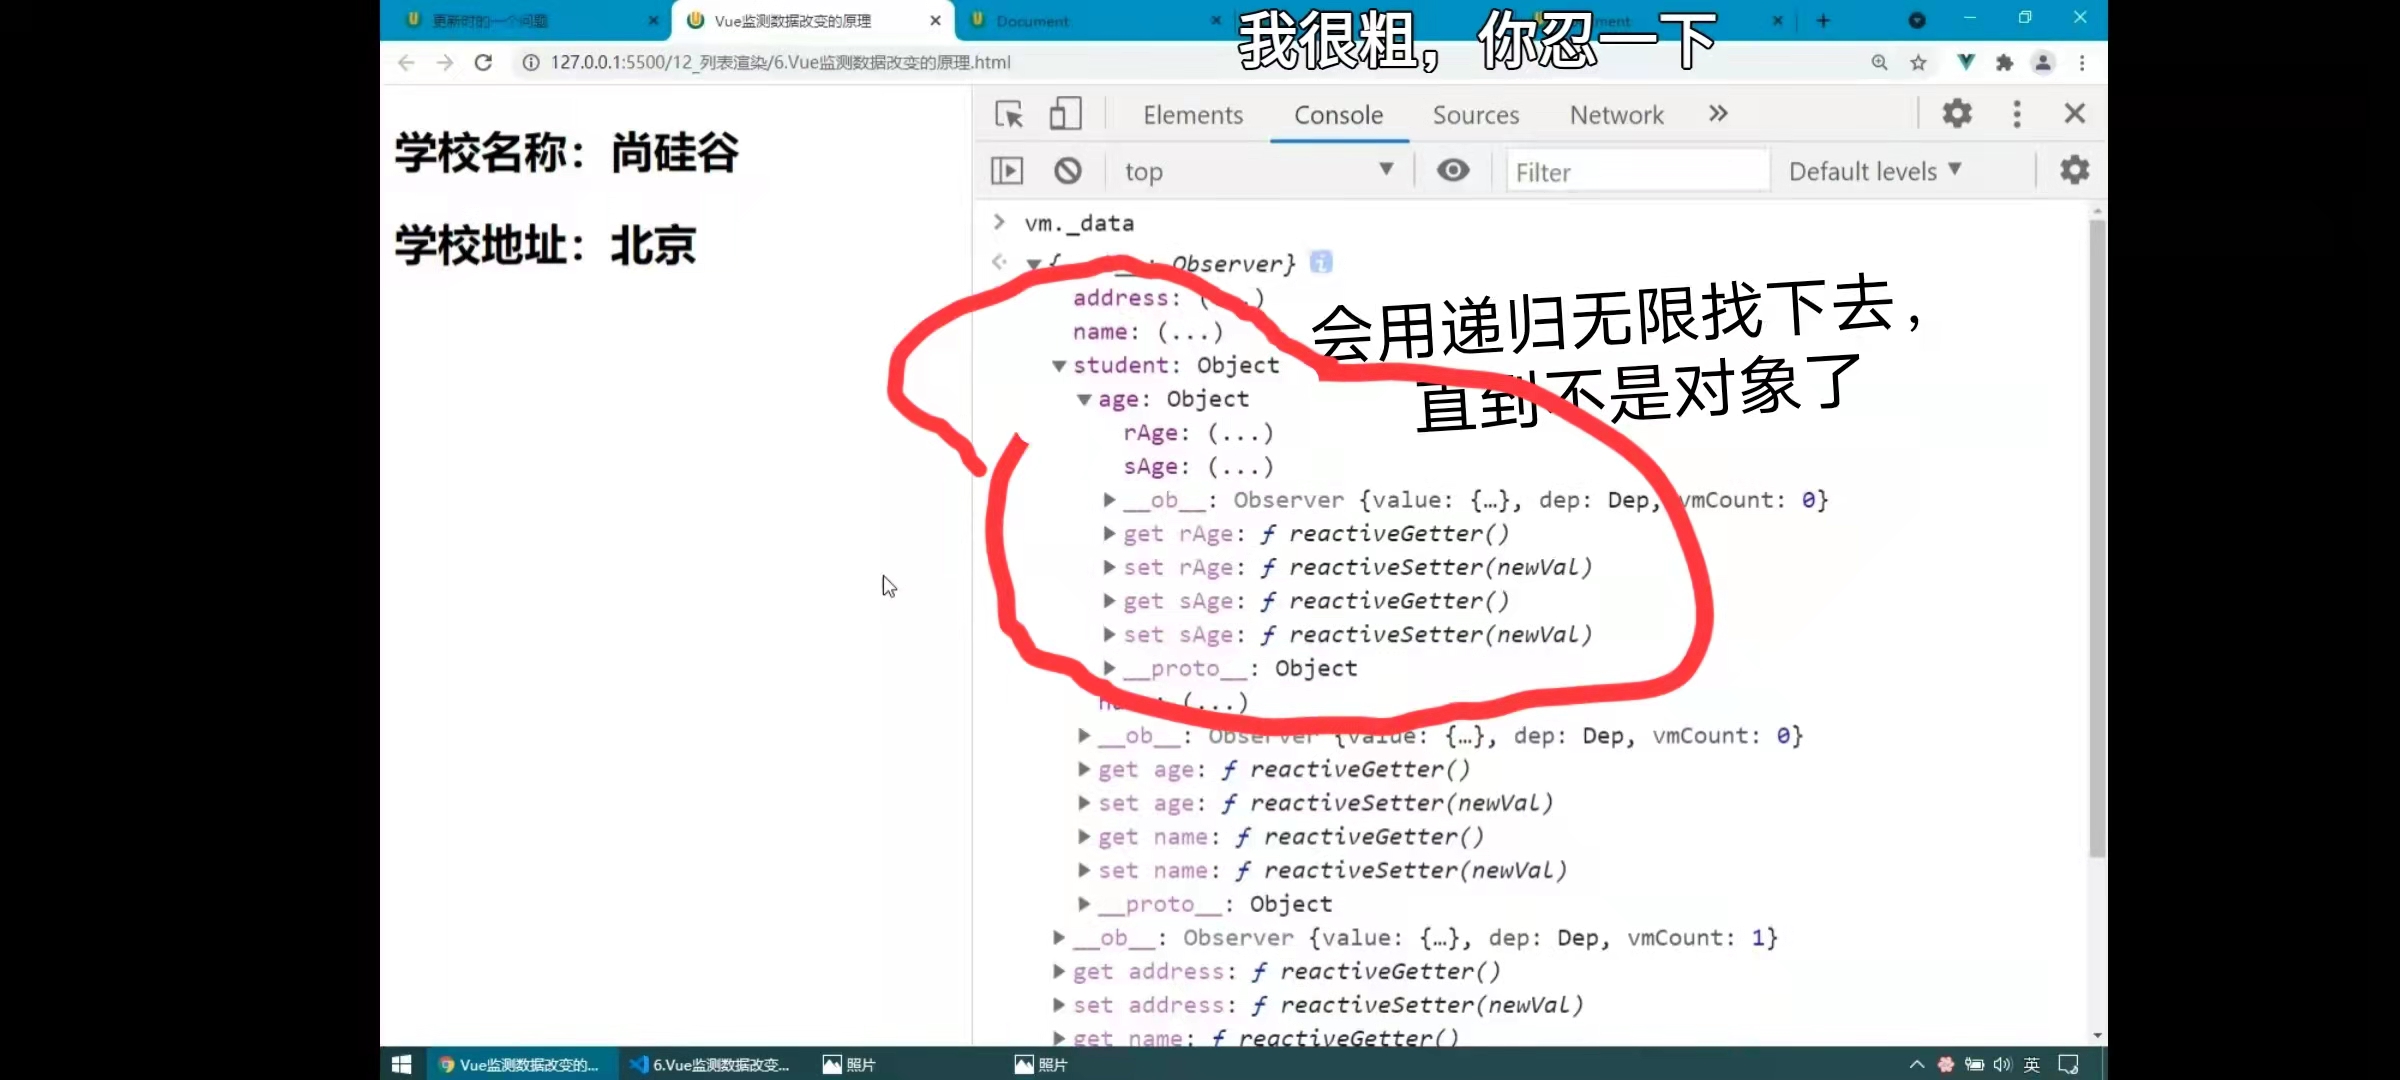Show console sidebar panel icon

coord(1007,171)
